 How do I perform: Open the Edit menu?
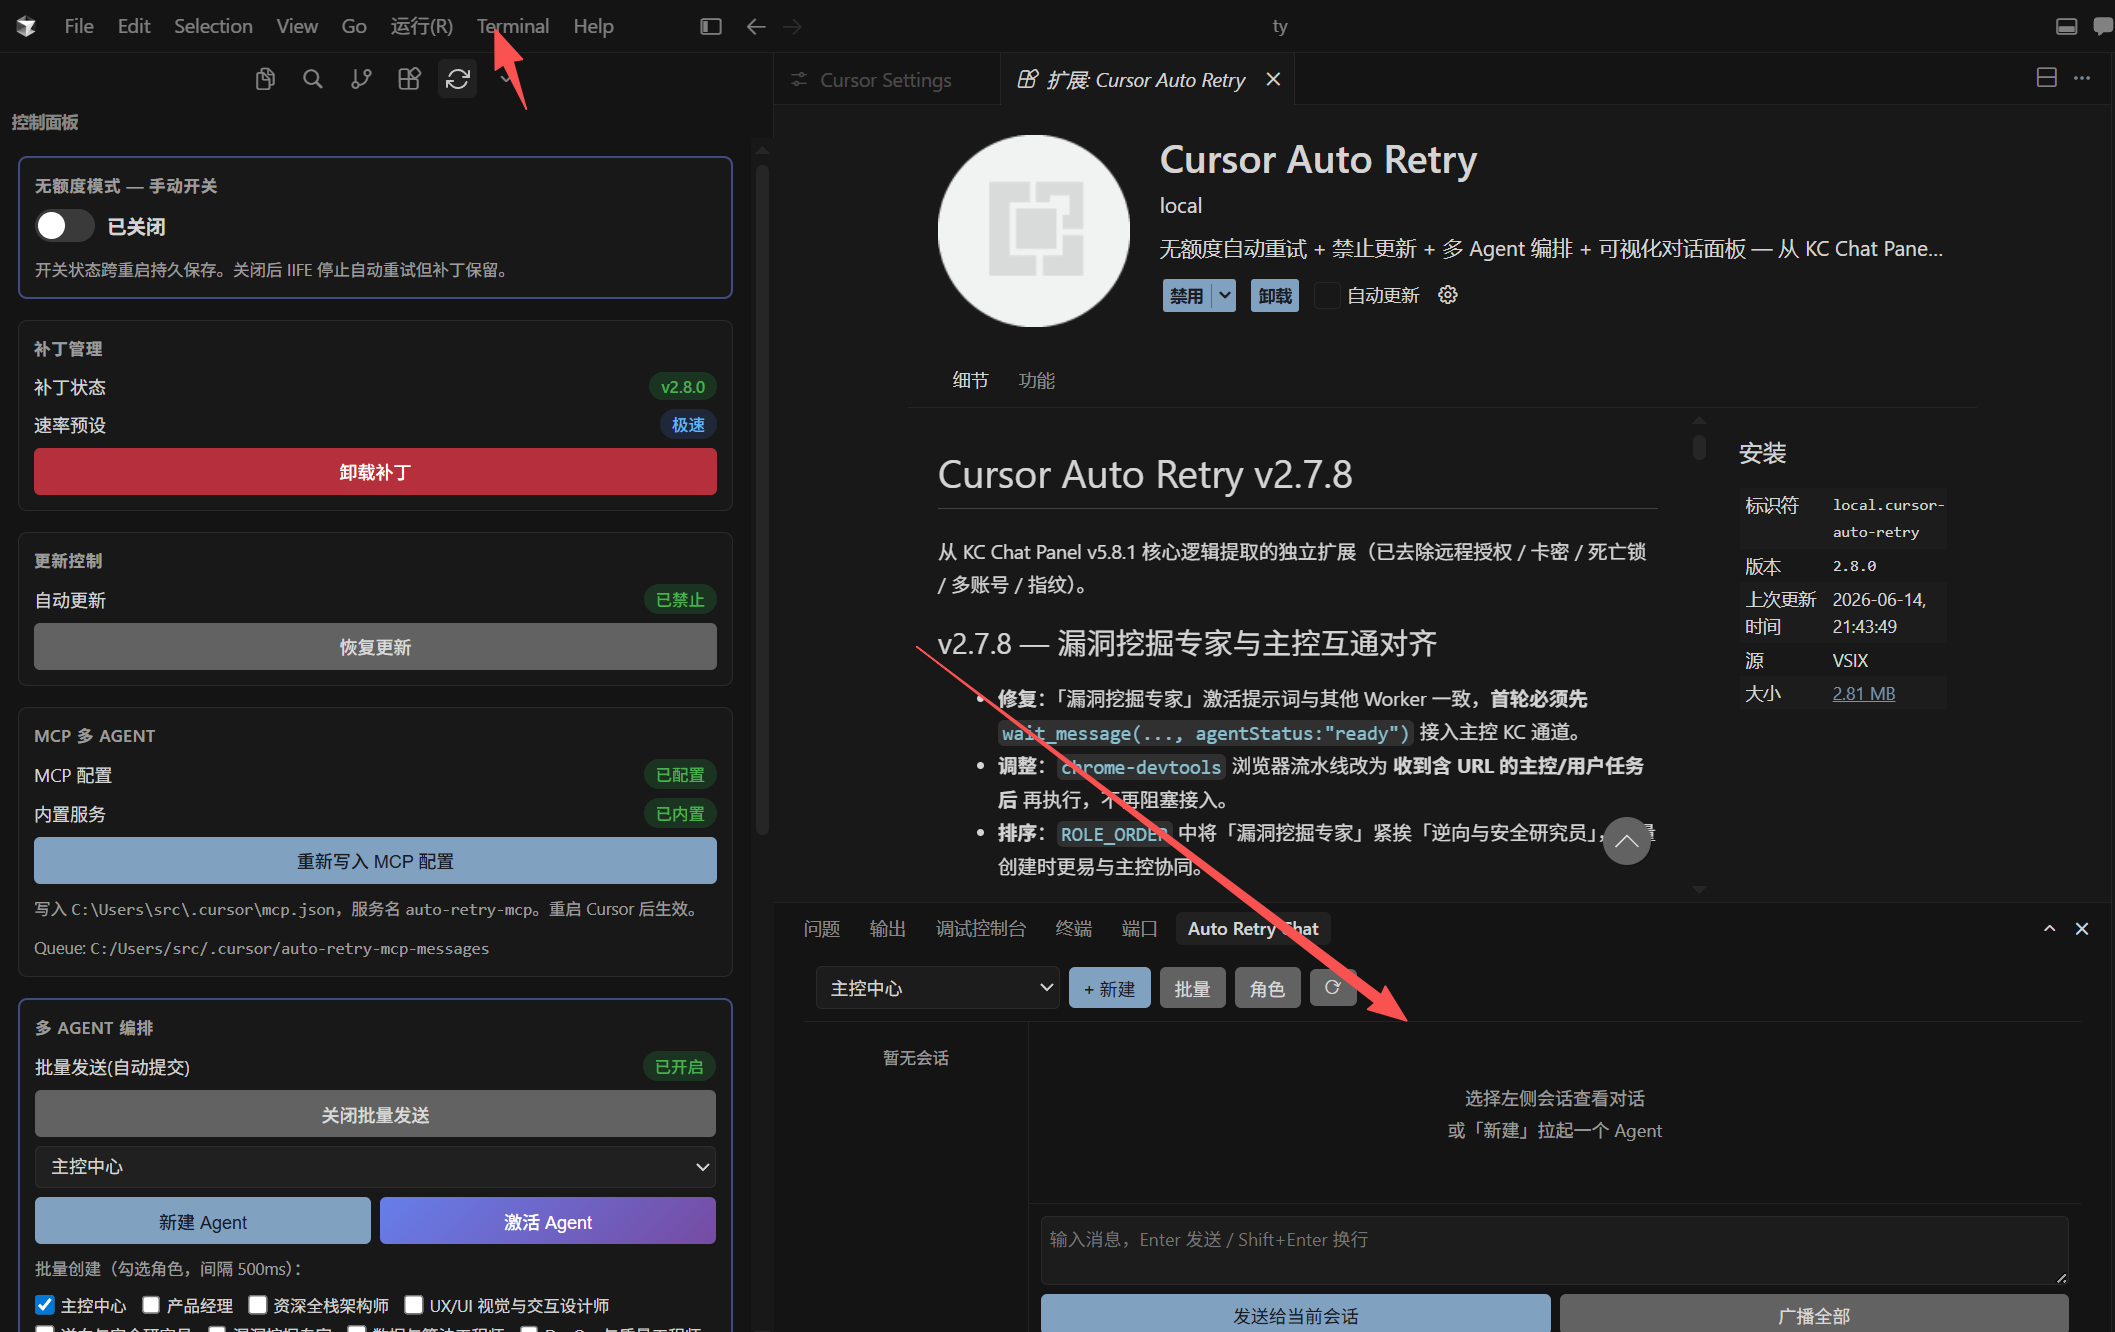coord(134,26)
